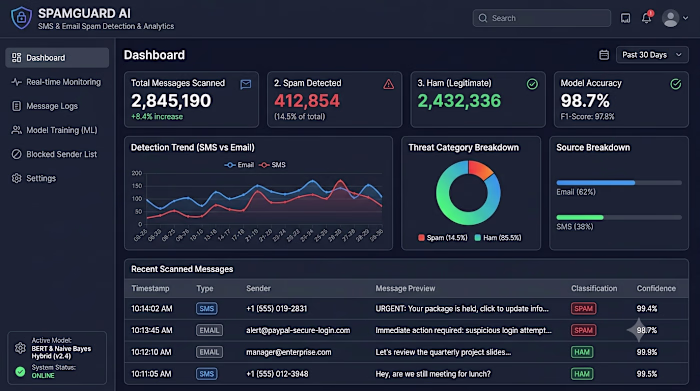Click envelope icon on Total Messages card
700x391 pixels.
pyautogui.click(x=246, y=84)
